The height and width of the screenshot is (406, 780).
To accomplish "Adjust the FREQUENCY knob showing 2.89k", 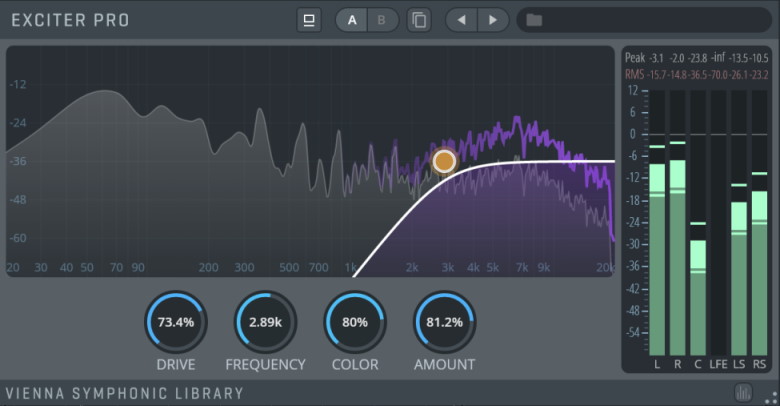I will (265, 322).
